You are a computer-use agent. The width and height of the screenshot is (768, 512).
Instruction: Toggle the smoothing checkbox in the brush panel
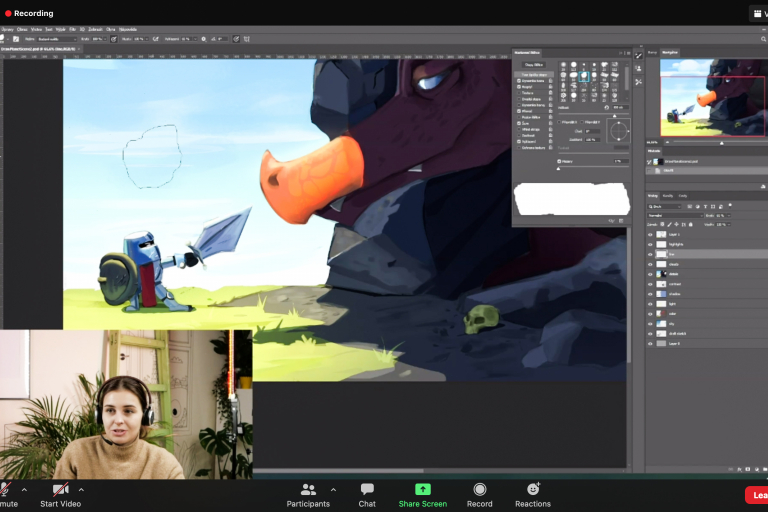pos(519,123)
